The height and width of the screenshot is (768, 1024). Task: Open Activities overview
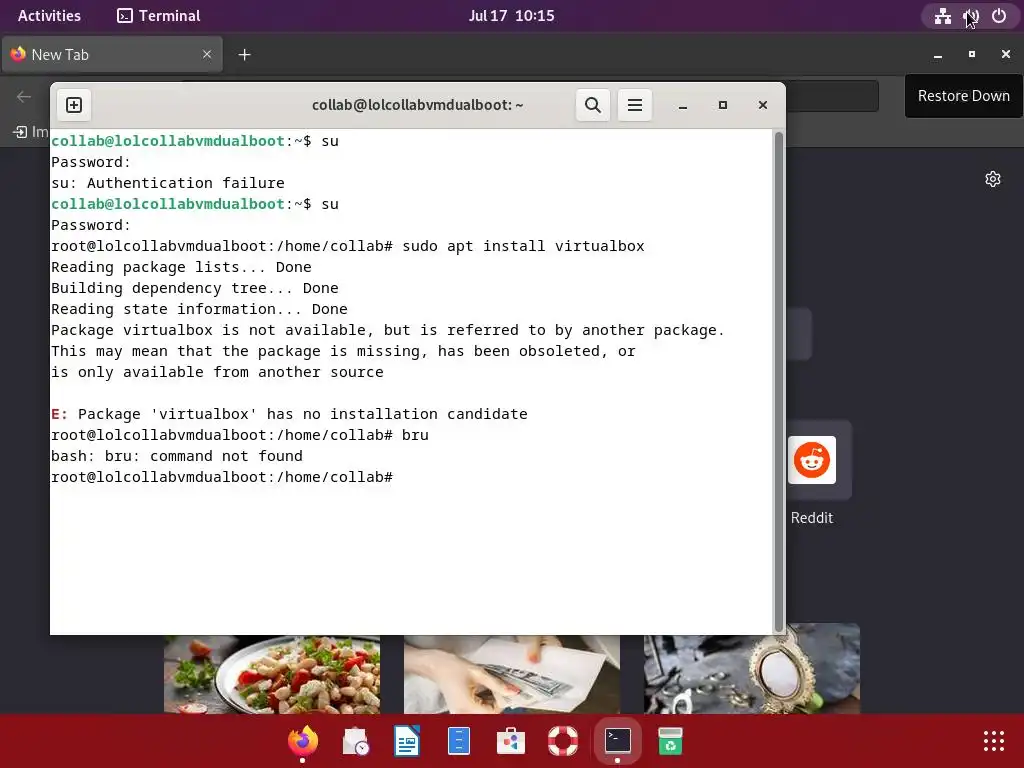[x=49, y=16]
